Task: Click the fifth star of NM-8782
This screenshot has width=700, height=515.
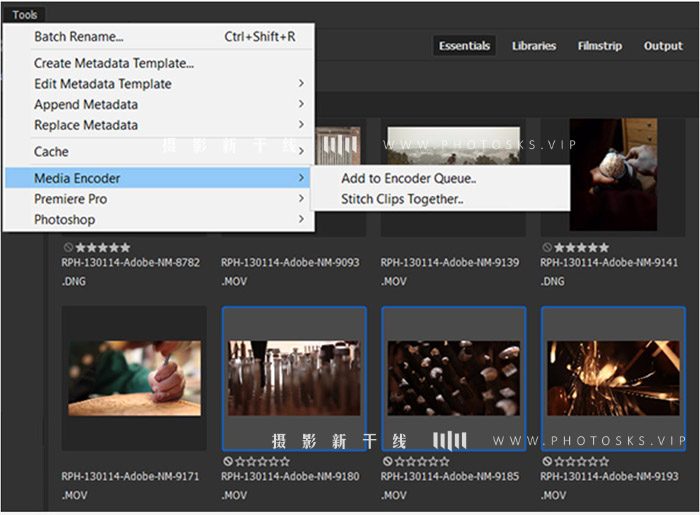Action: 125,247
